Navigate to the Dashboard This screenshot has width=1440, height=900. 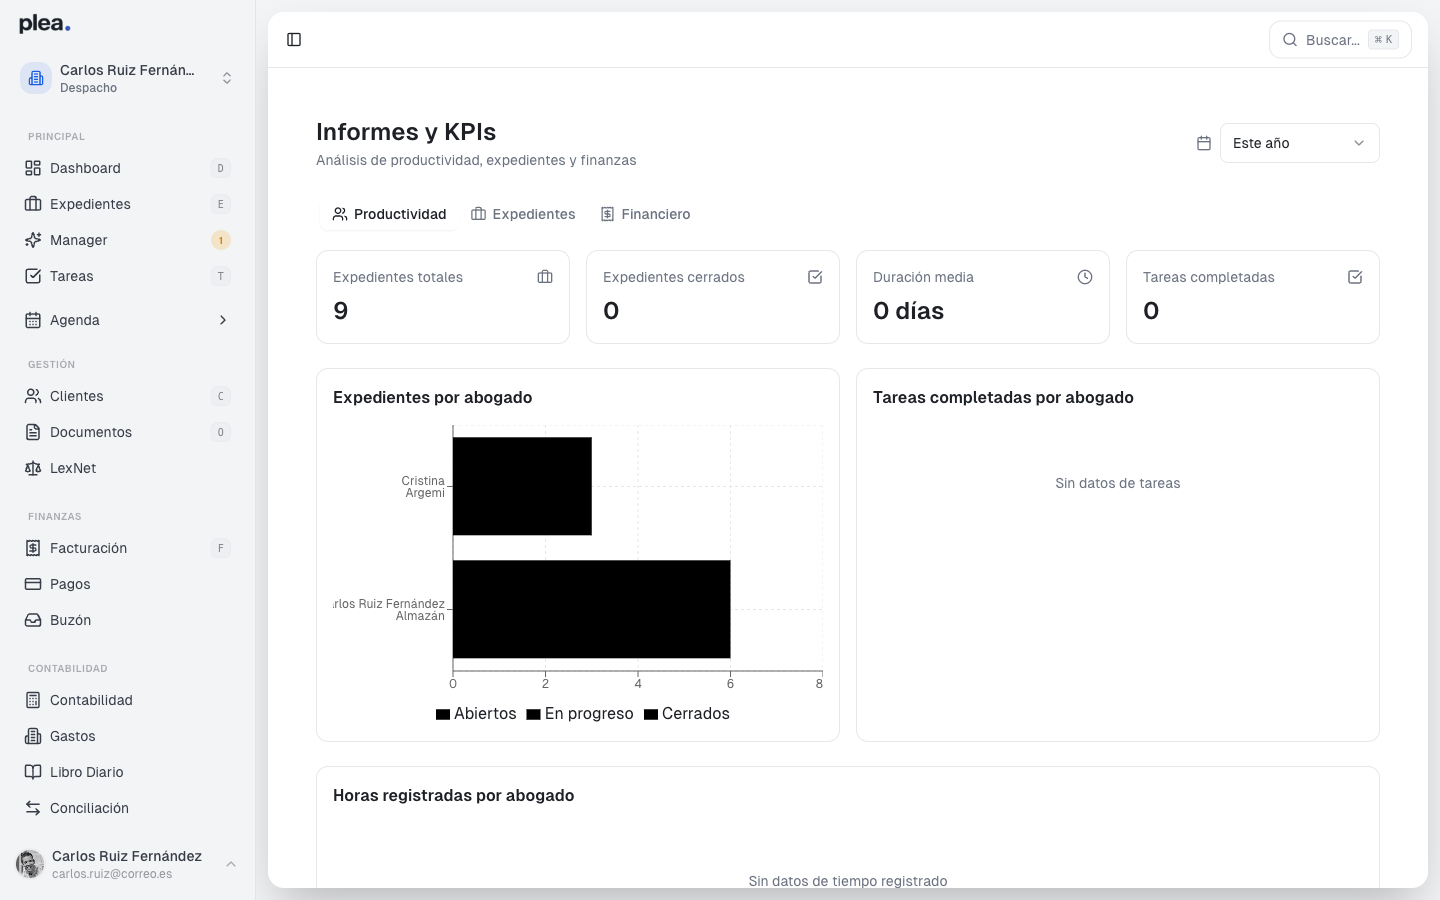tap(86, 168)
